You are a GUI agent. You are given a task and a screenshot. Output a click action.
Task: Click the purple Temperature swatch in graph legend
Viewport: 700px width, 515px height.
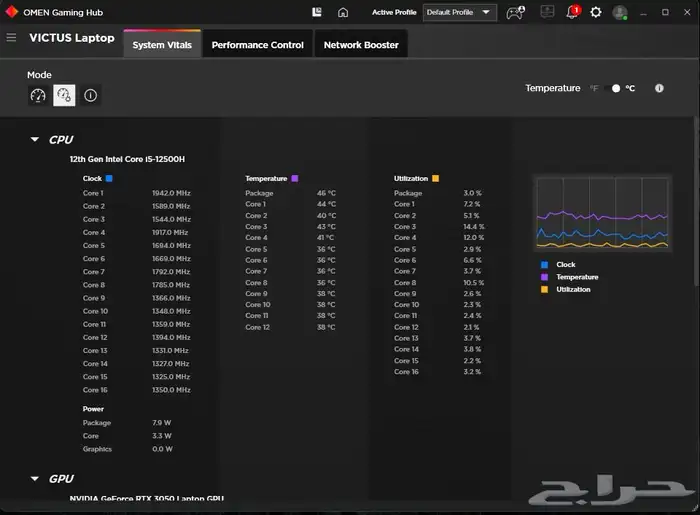pos(544,277)
